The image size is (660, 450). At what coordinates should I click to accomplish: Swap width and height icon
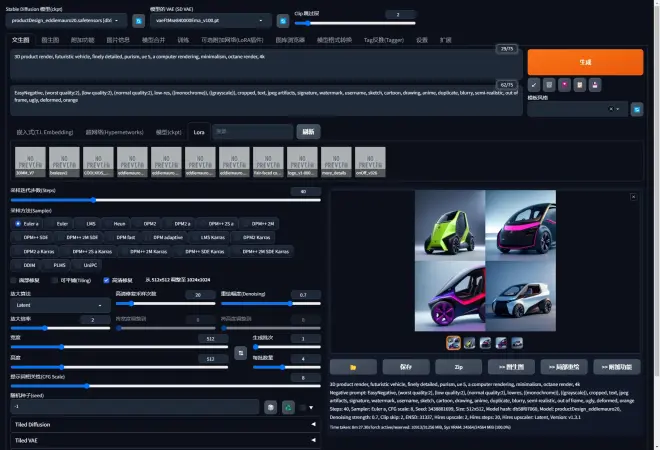pos(241,353)
